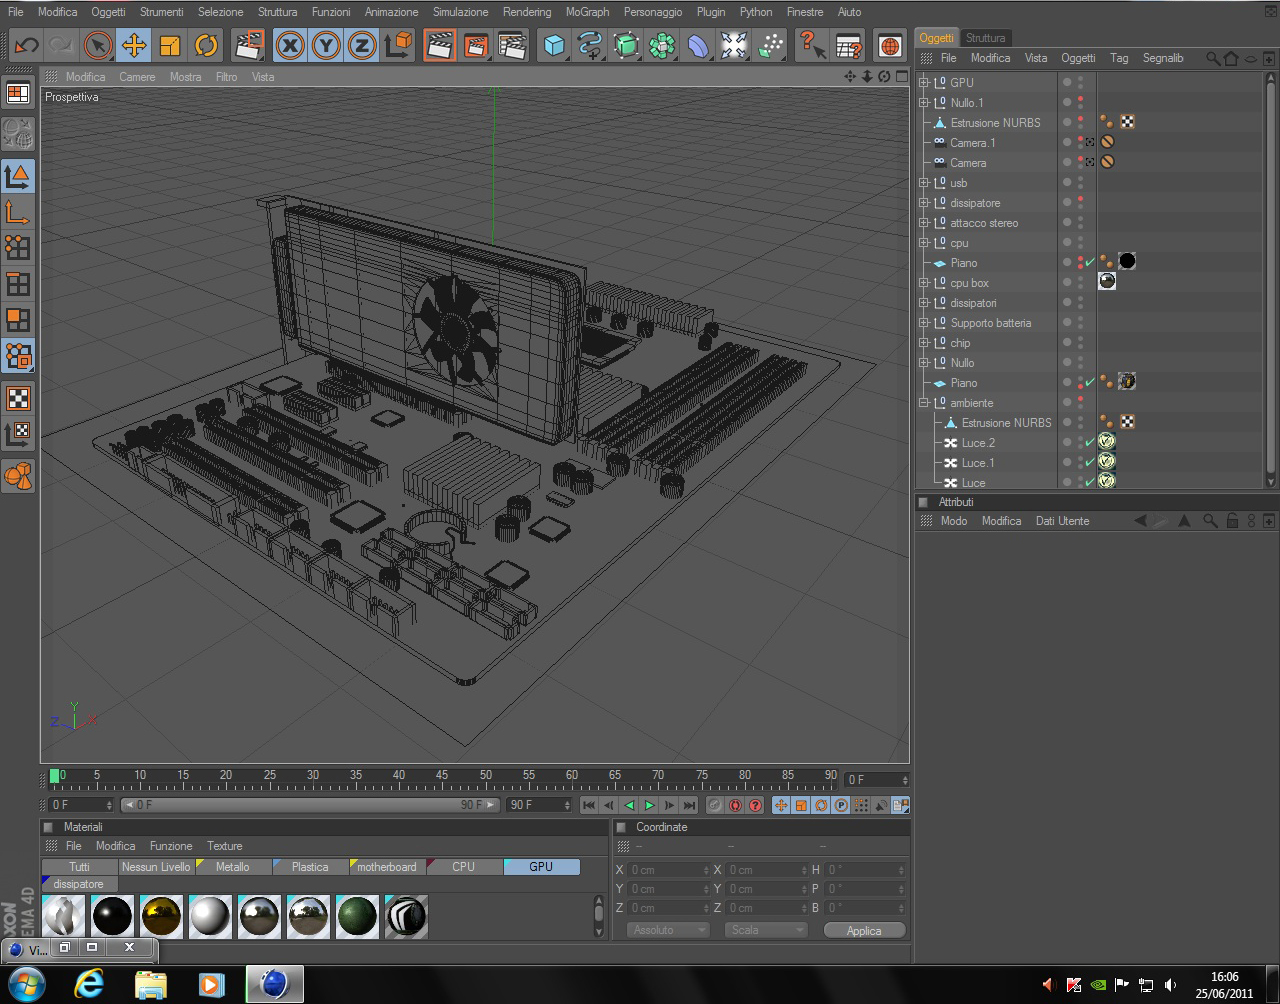This screenshot has width=1280, height=1004.
Task: Toggle X axis lock
Action: pos(290,45)
